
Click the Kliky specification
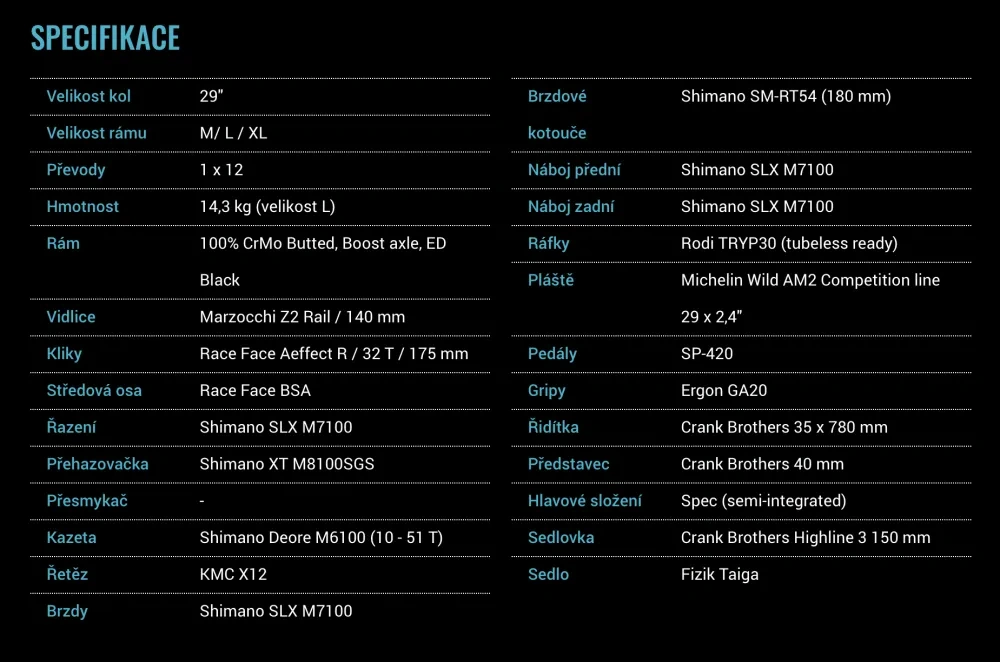(x=64, y=353)
